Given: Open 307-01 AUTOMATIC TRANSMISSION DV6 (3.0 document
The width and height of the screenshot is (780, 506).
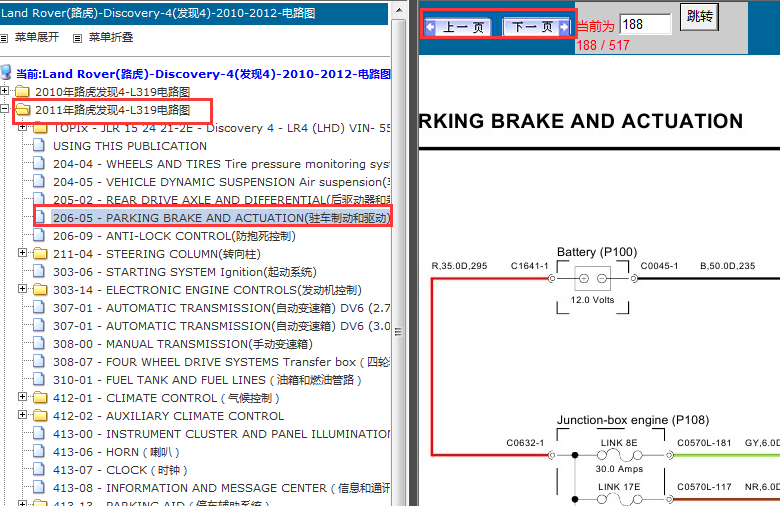Looking at the screenshot, I should pyautogui.click(x=221, y=326).
